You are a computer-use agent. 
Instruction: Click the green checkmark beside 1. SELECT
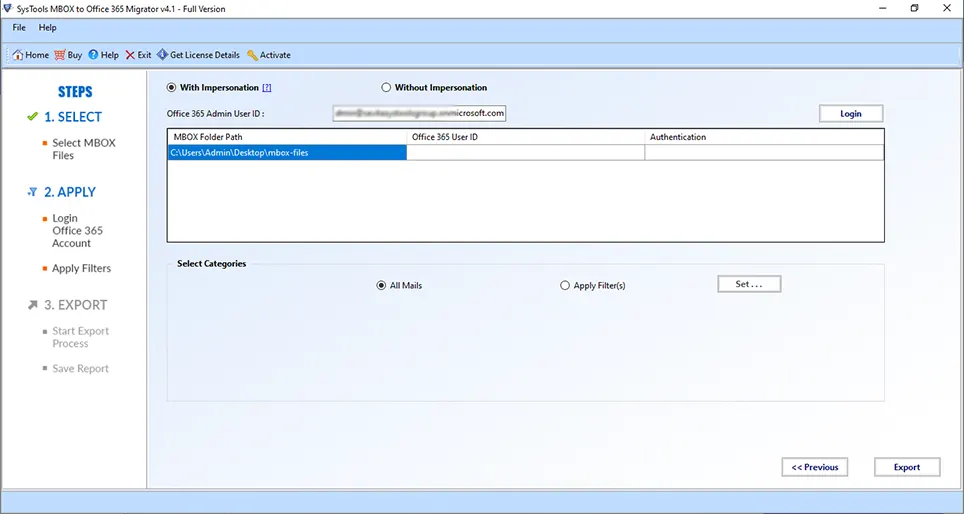(33, 117)
